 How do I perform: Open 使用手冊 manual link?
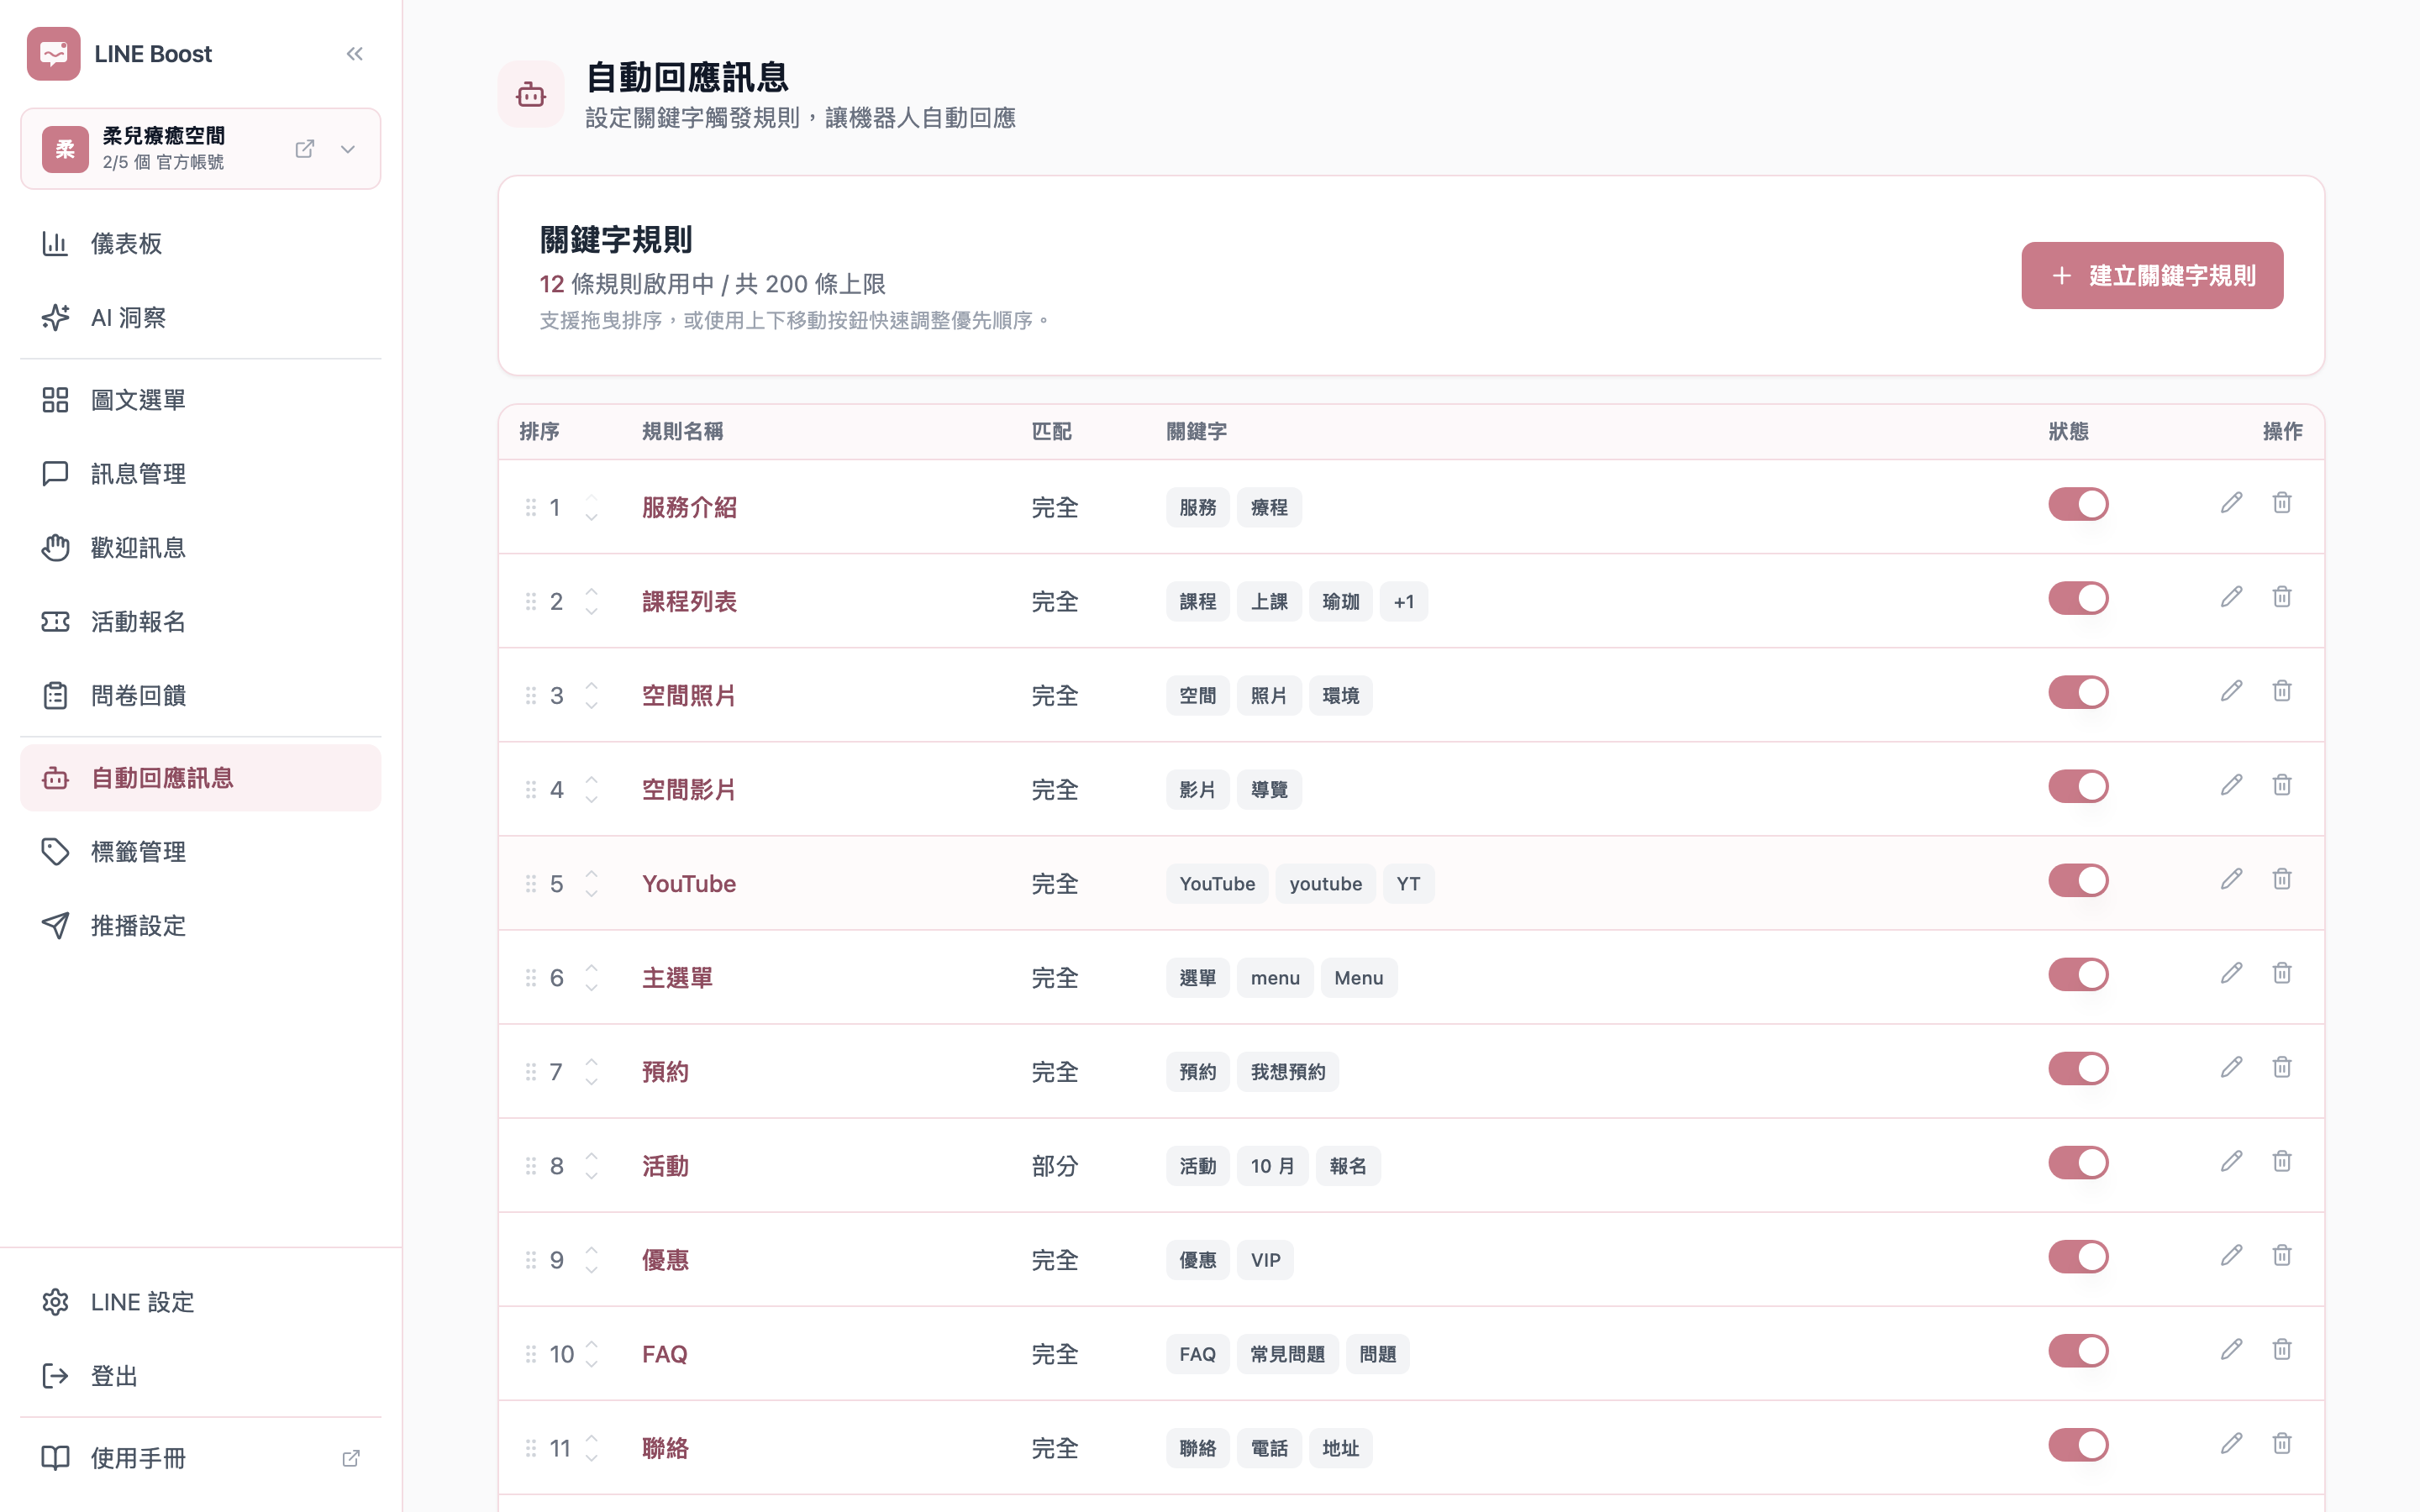coord(200,1458)
